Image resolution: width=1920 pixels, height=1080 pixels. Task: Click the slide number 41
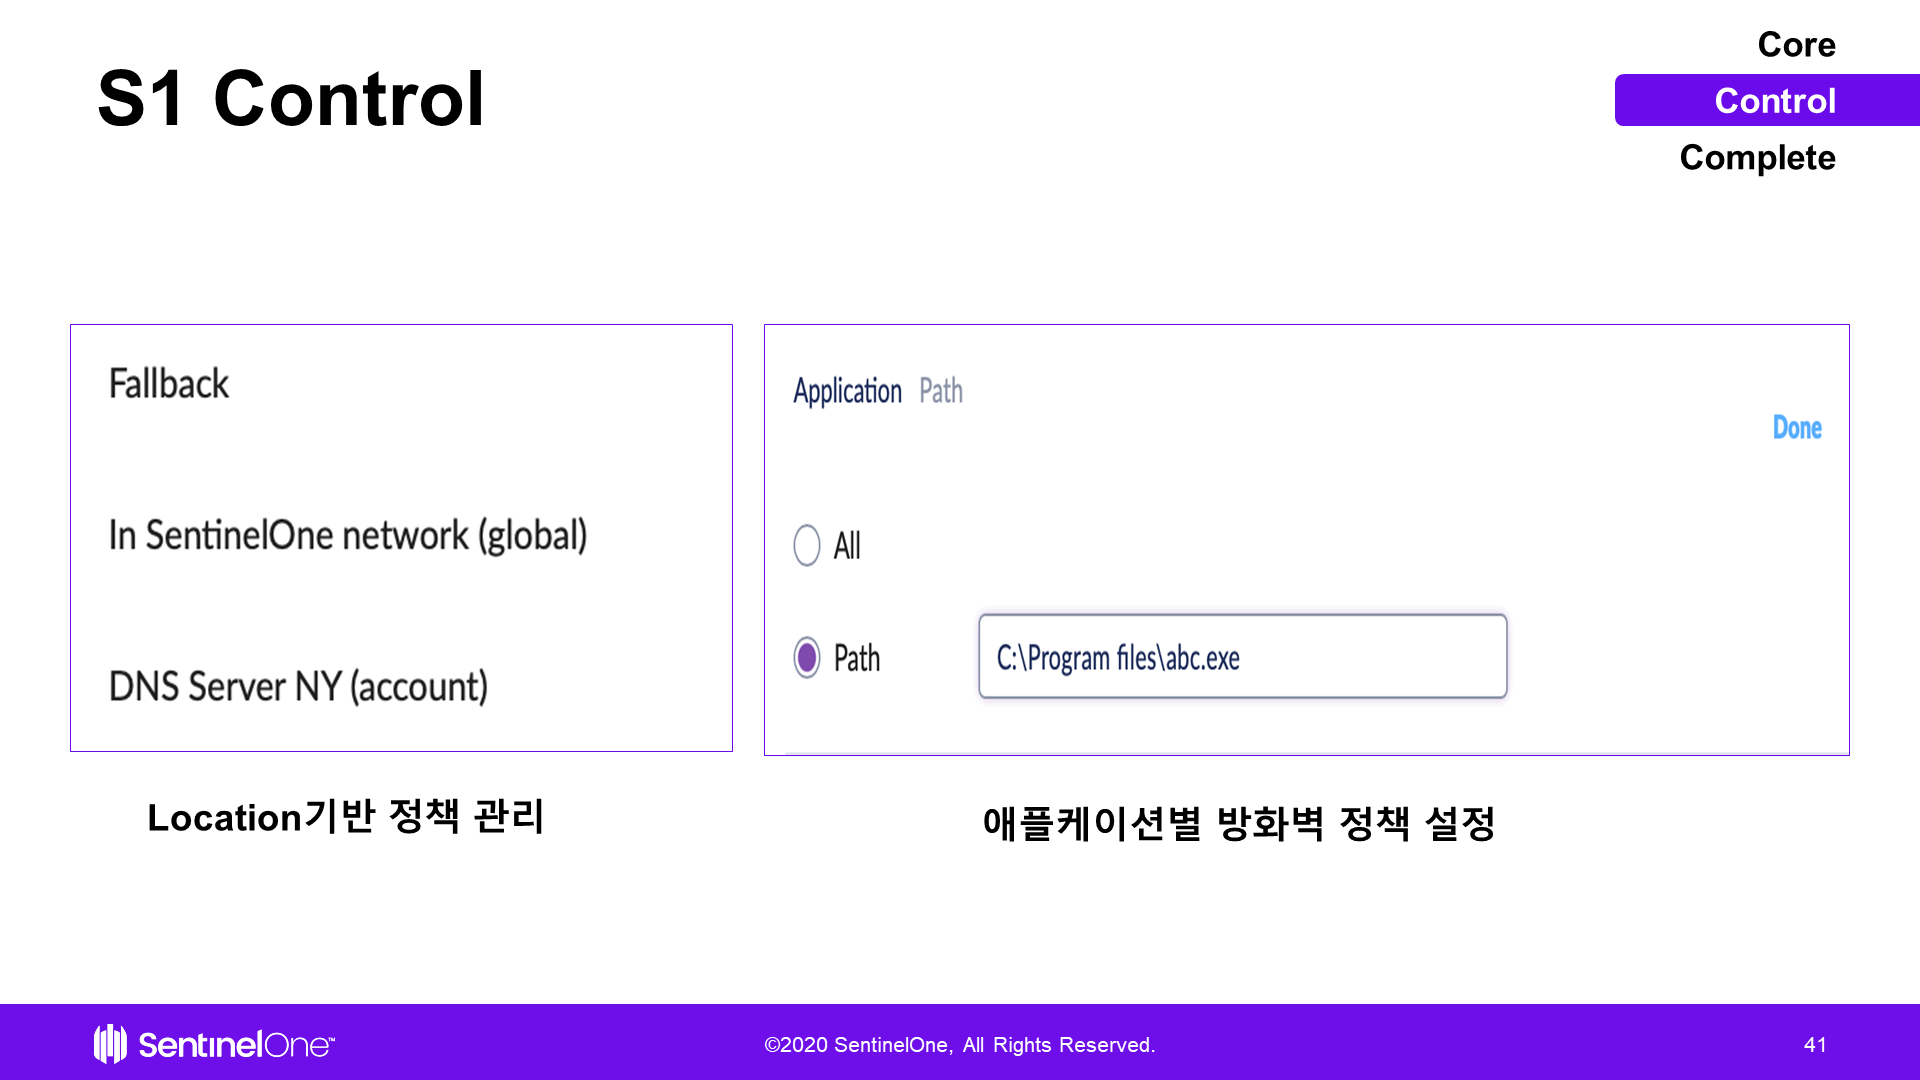(1814, 1045)
